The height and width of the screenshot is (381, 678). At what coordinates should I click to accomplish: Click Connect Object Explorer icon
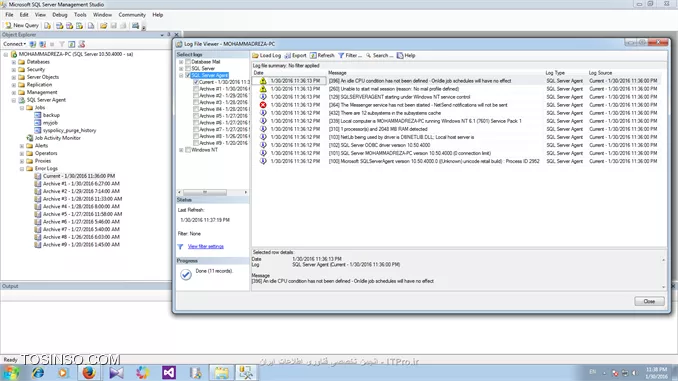pyautogui.click(x=33, y=44)
